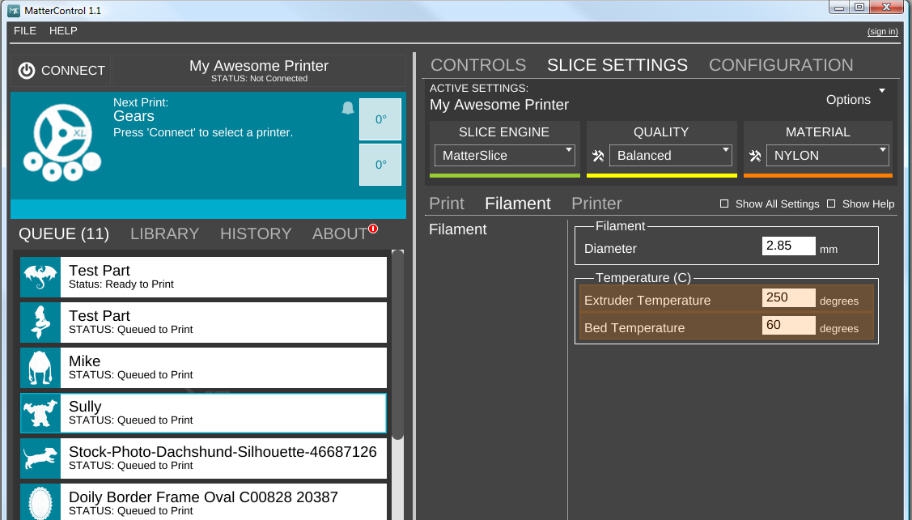
Task: Open the MatterSlice slice engine dropdown
Action: [x=504, y=155]
